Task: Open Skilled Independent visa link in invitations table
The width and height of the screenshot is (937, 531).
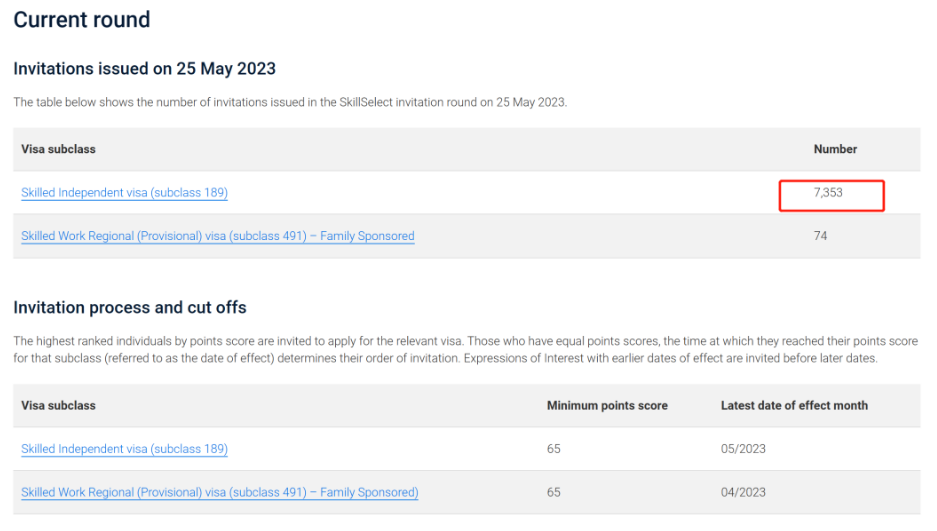Action: pos(124,193)
